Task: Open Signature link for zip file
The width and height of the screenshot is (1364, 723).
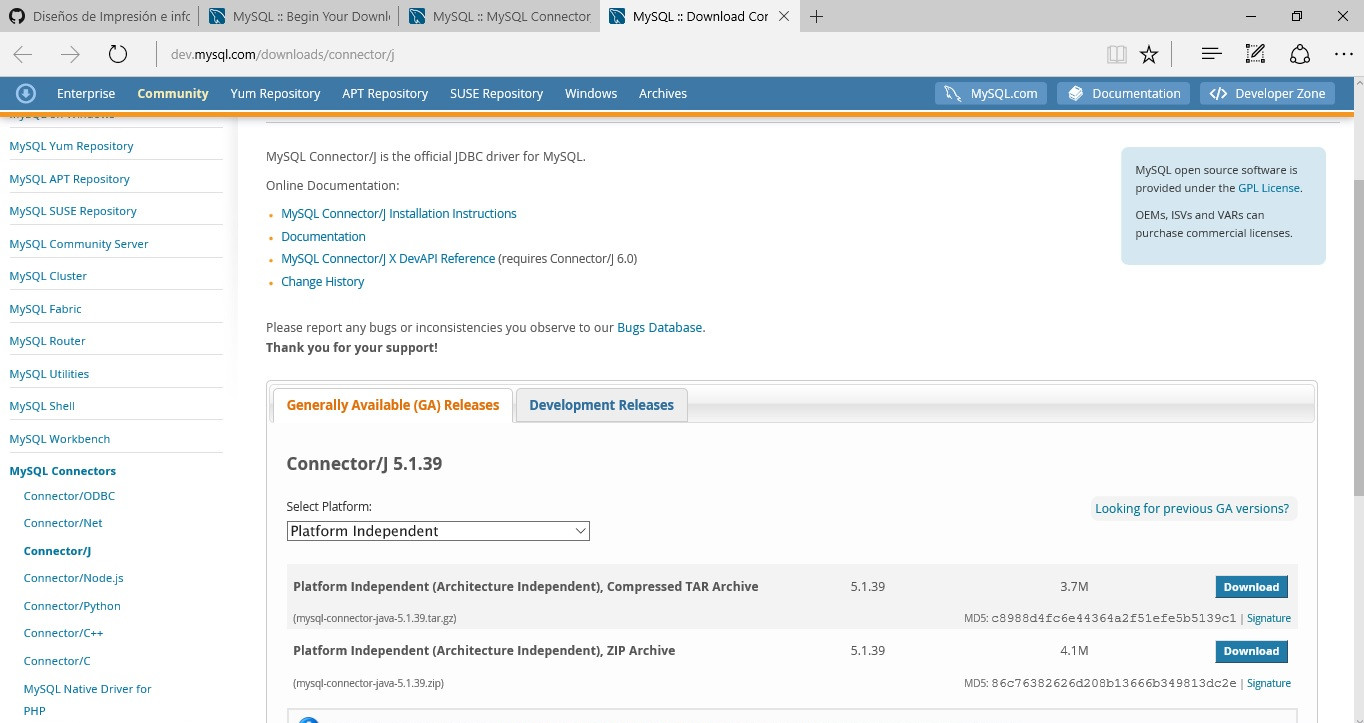Action: tap(1269, 683)
